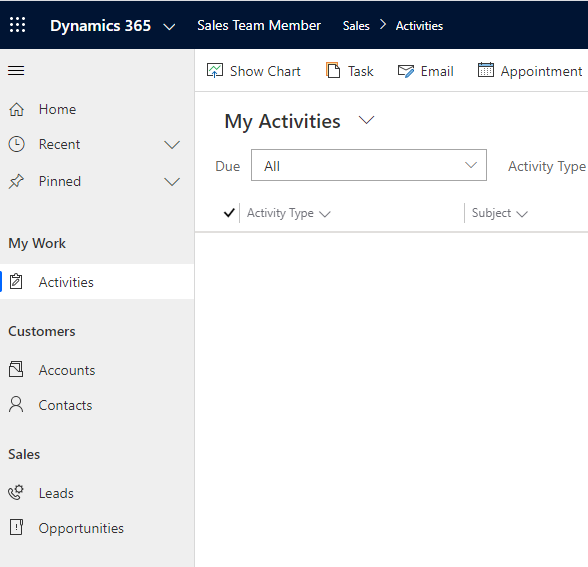Open Opportunities in the Sales section
This screenshot has height=567, width=588.
(x=81, y=528)
